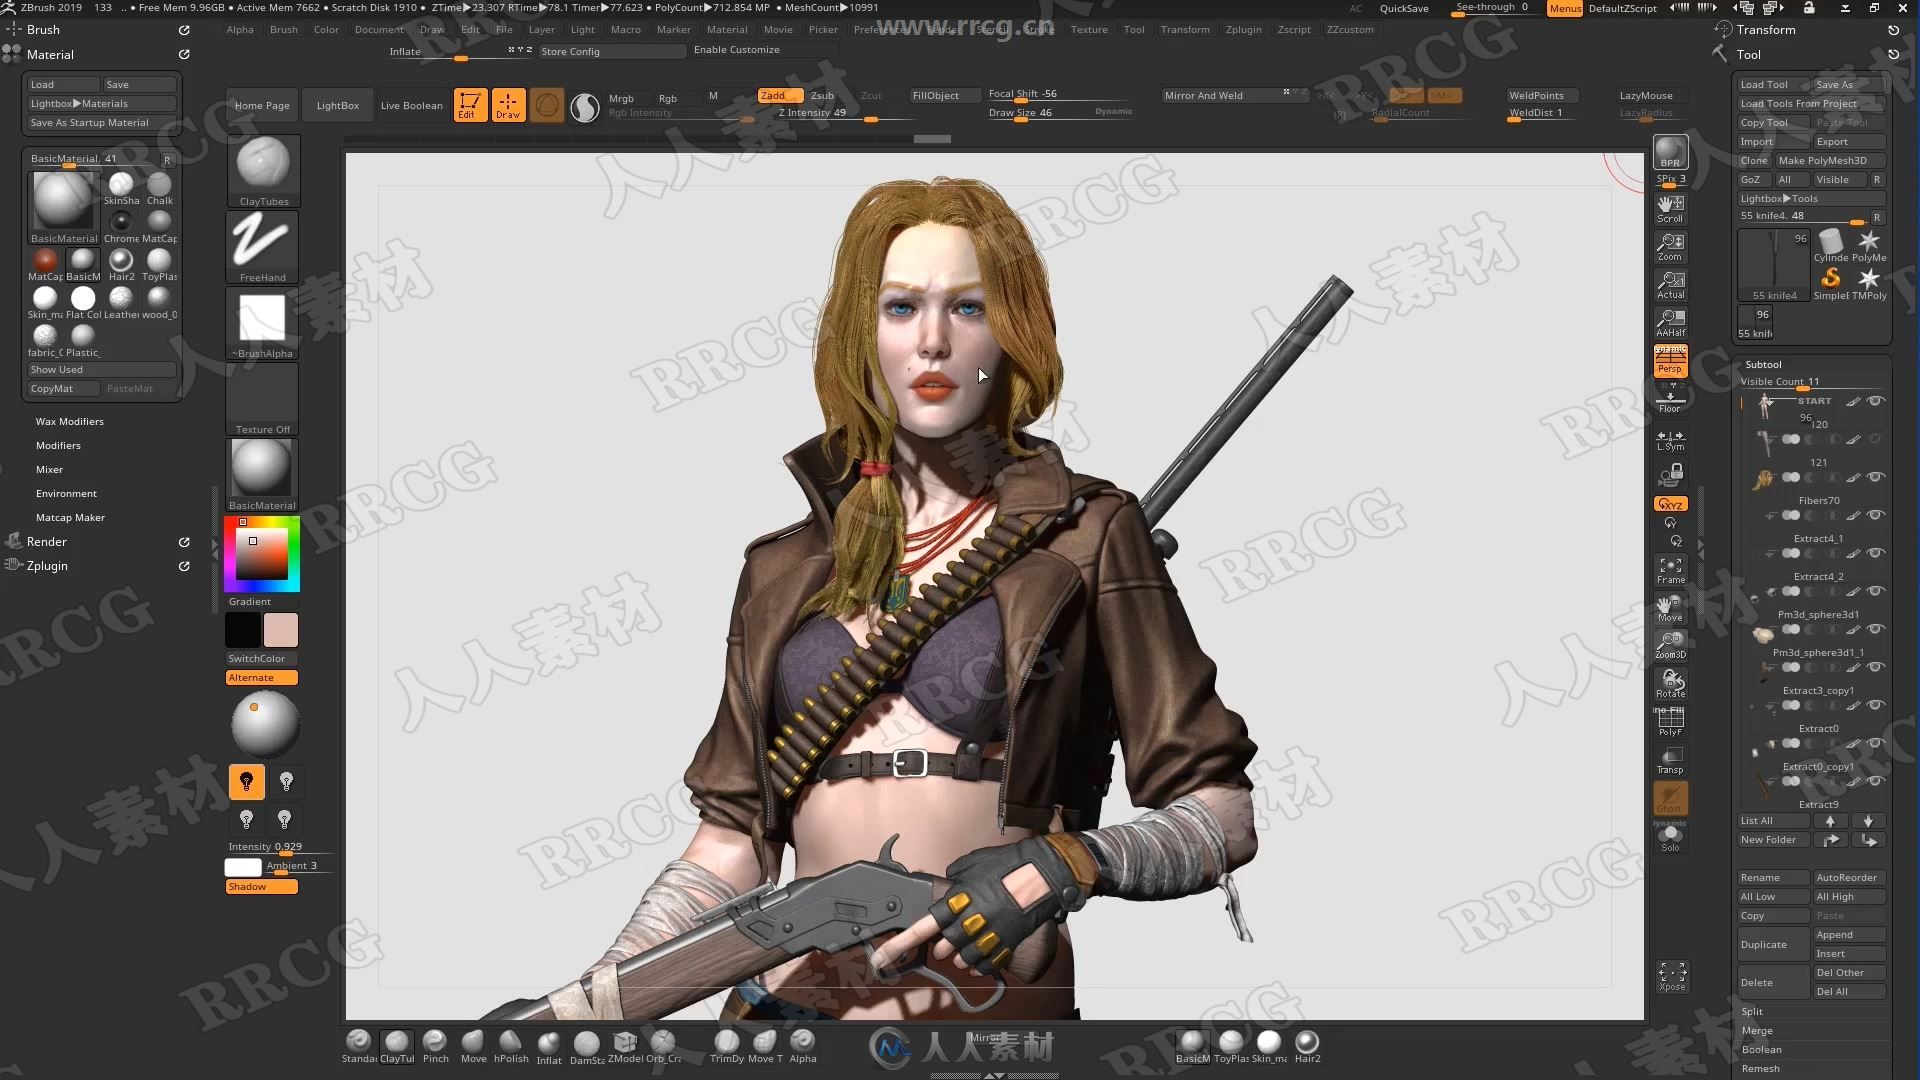Click the Render menu item

[x=46, y=542]
